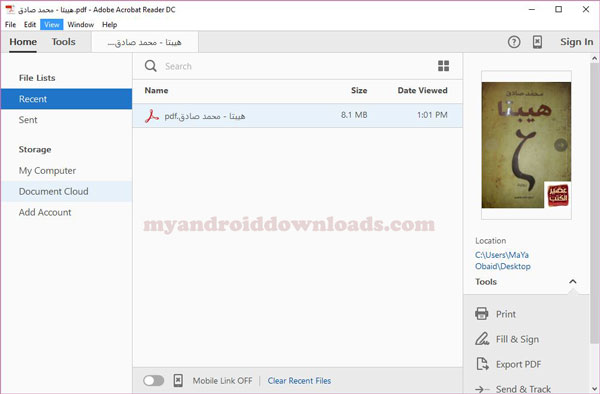Open the File menu
Screen dimensions: 600x394
10,24
